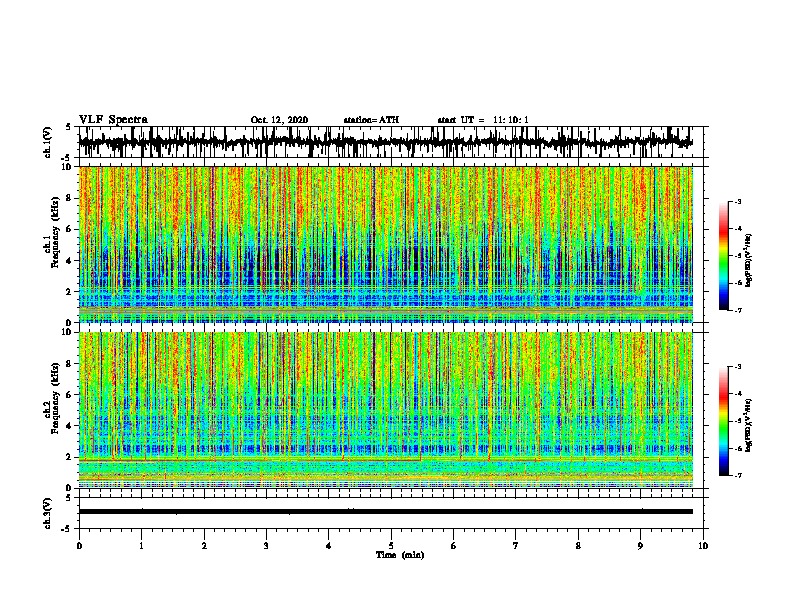Click the ch.2 colorbar log(PSD) unit label
This screenshot has height=612, width=792.
click(x=749, y=425)
